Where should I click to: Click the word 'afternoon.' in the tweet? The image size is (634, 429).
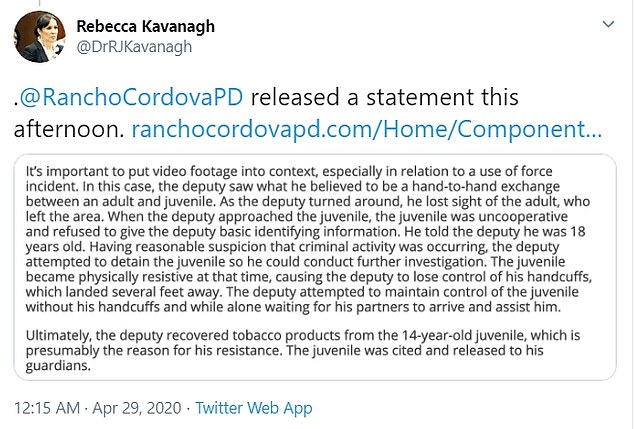point(69,130)
